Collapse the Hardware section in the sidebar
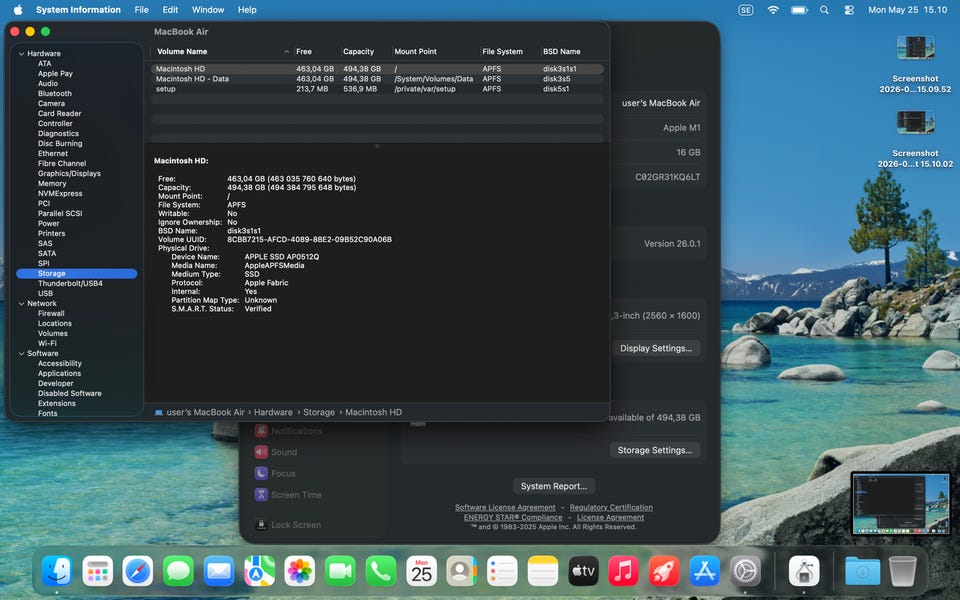 pos(21,54)
